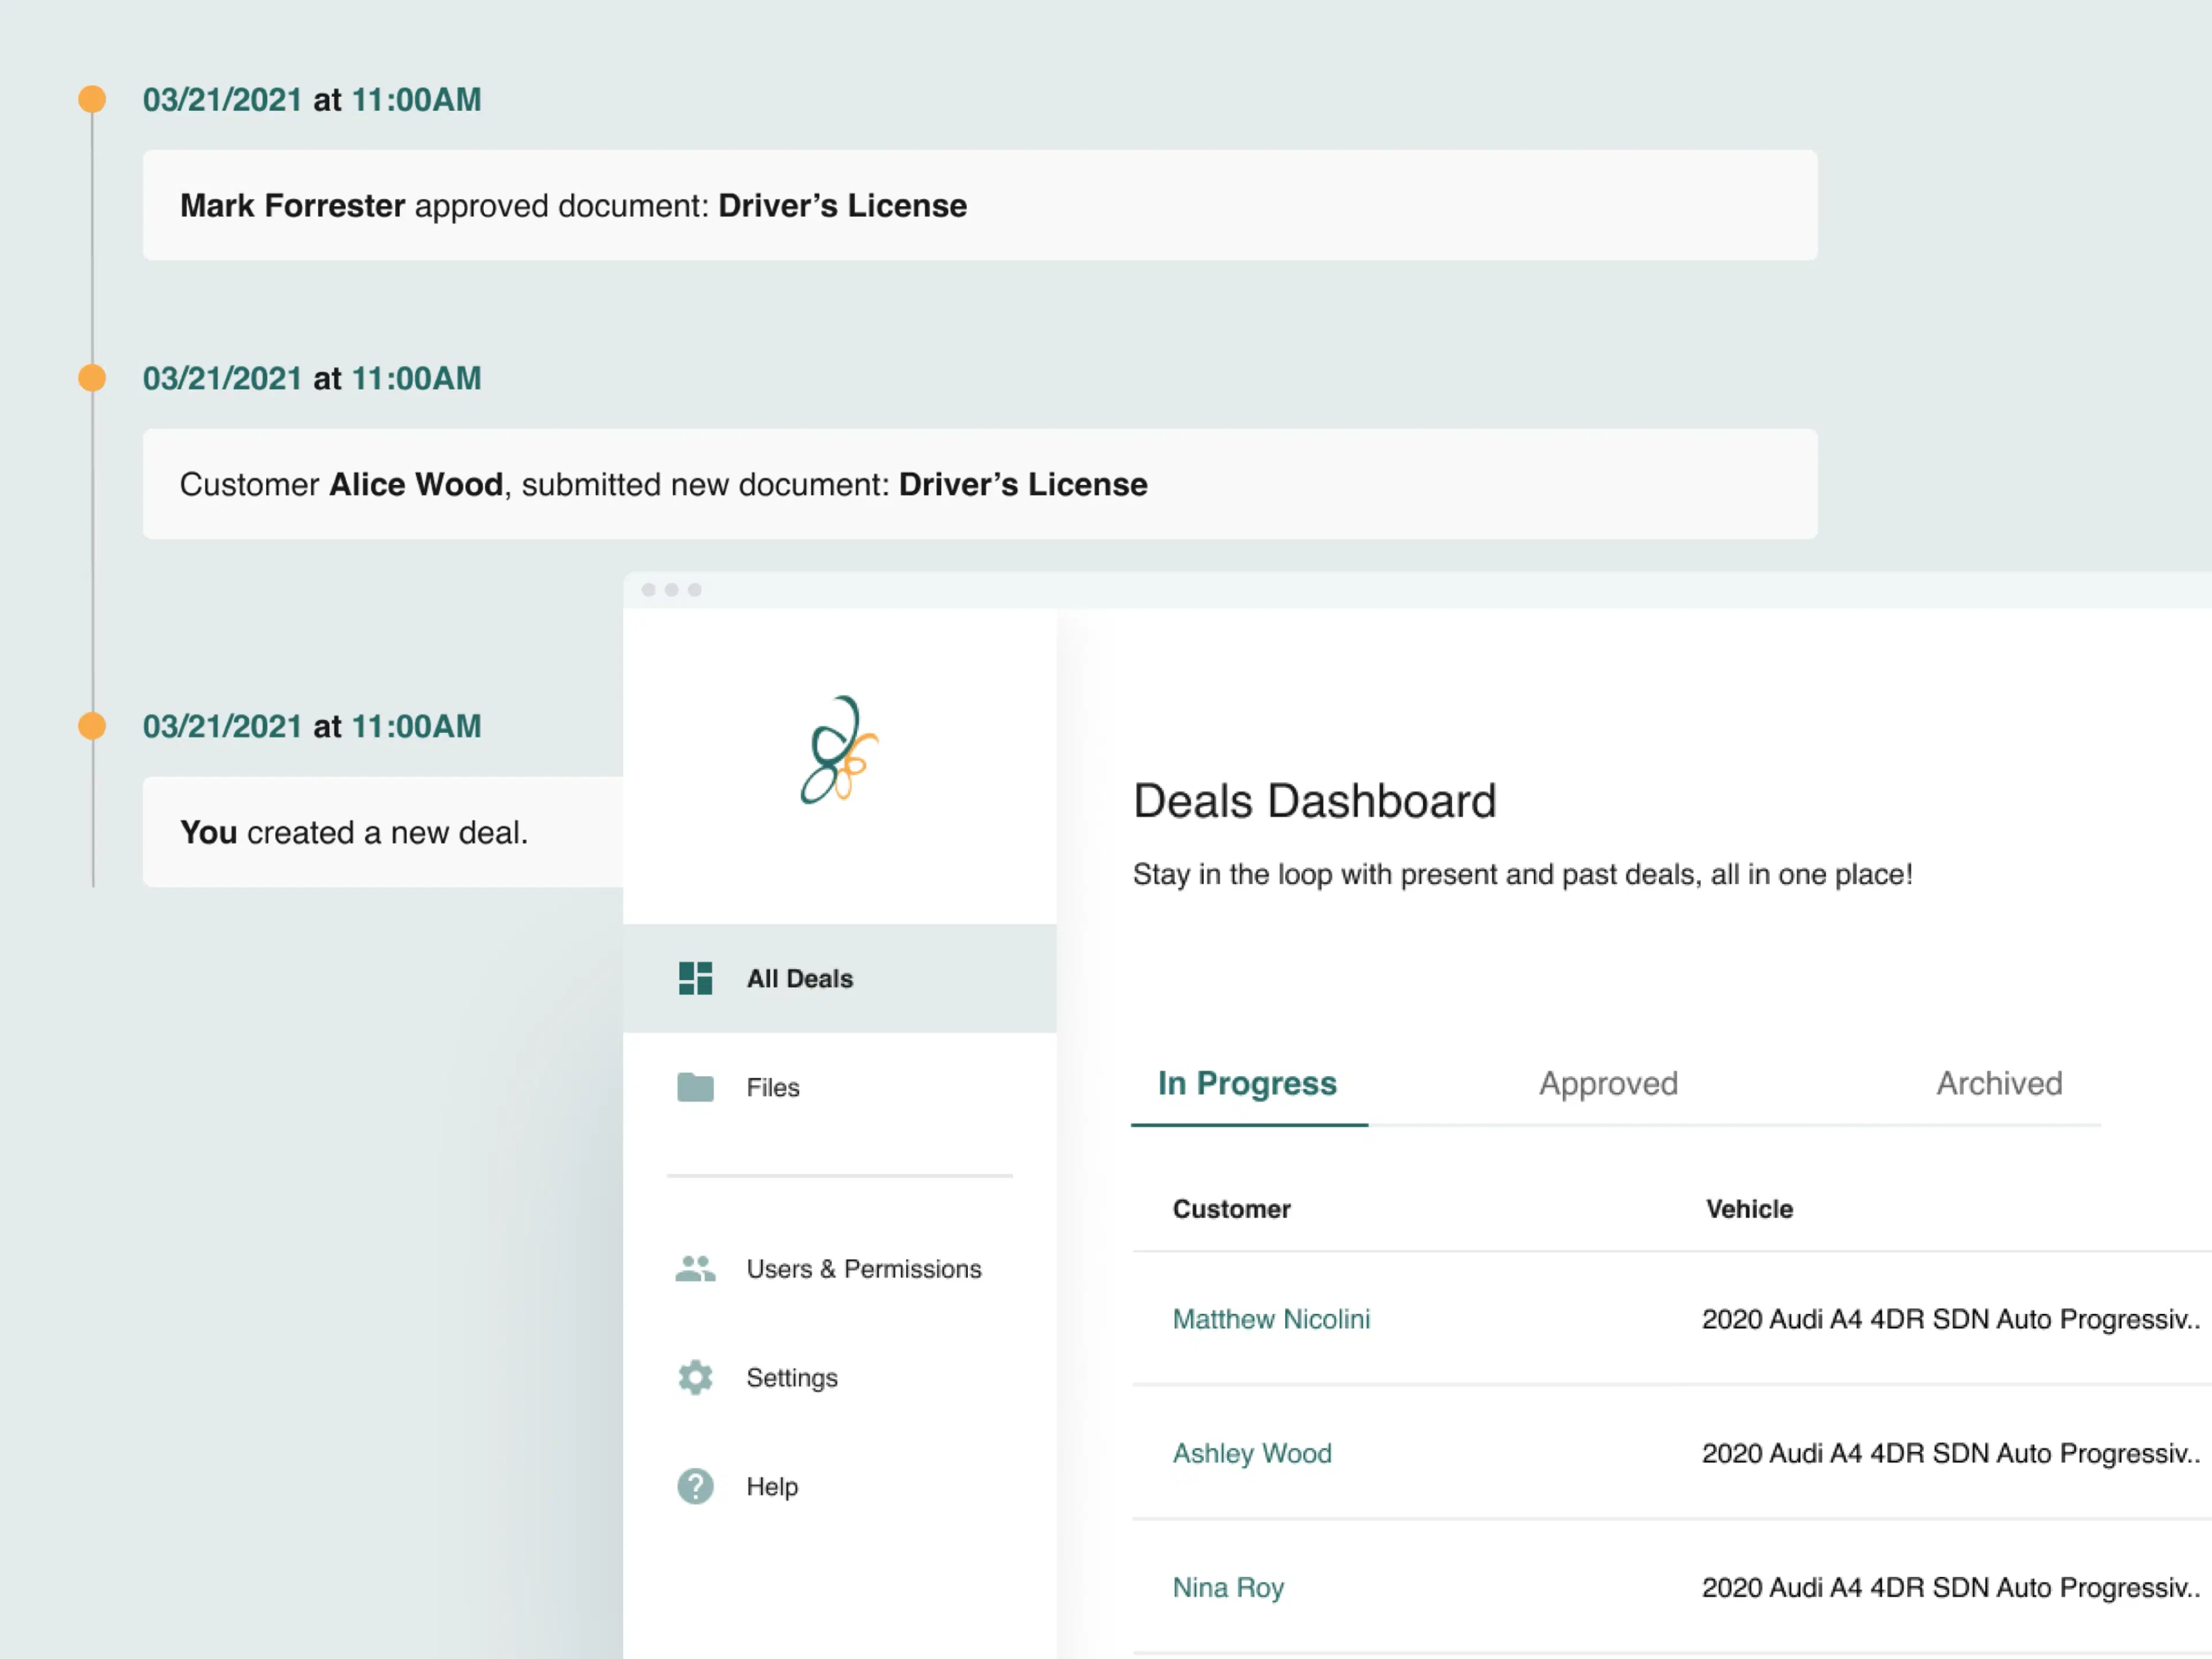This screenshot has width=2212, height=1659.
Task: Click the Help question mark icon
Action: 695,1486
